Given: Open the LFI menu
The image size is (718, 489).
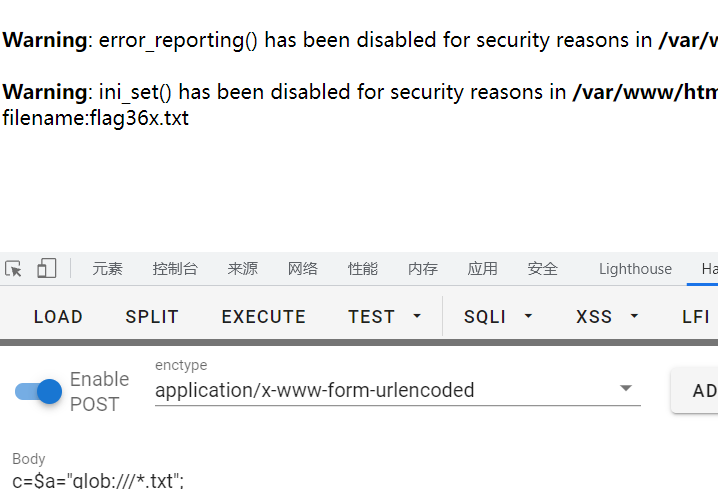Looking at the screenshot, I should [696, 317].
